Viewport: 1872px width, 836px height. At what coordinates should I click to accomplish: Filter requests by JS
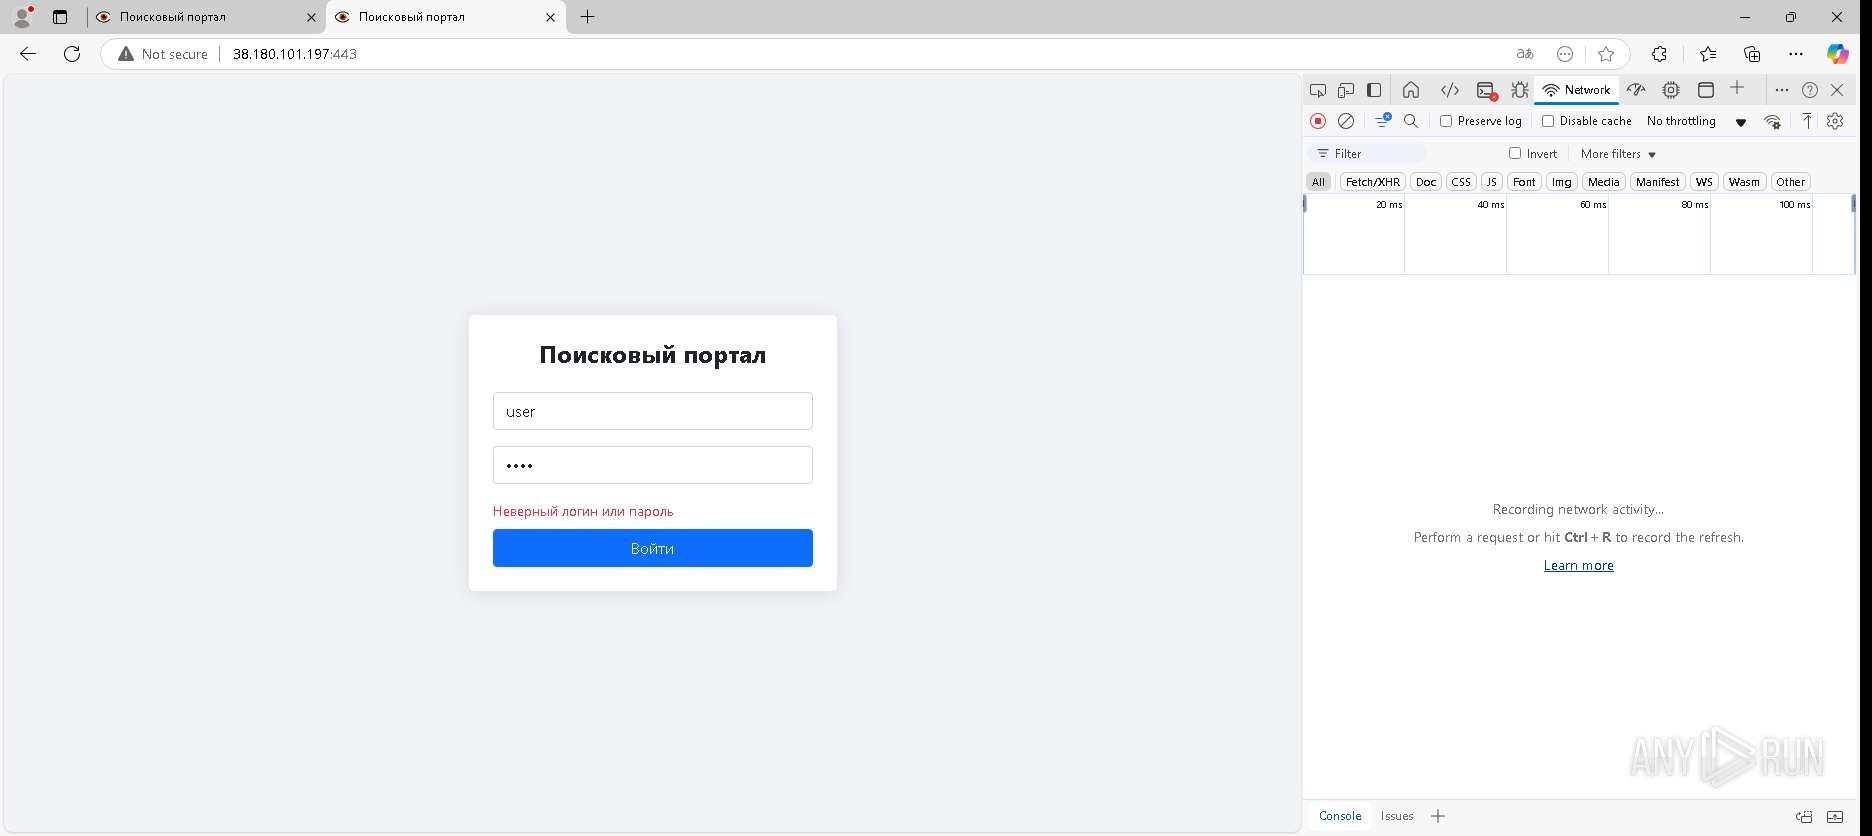1492,182
